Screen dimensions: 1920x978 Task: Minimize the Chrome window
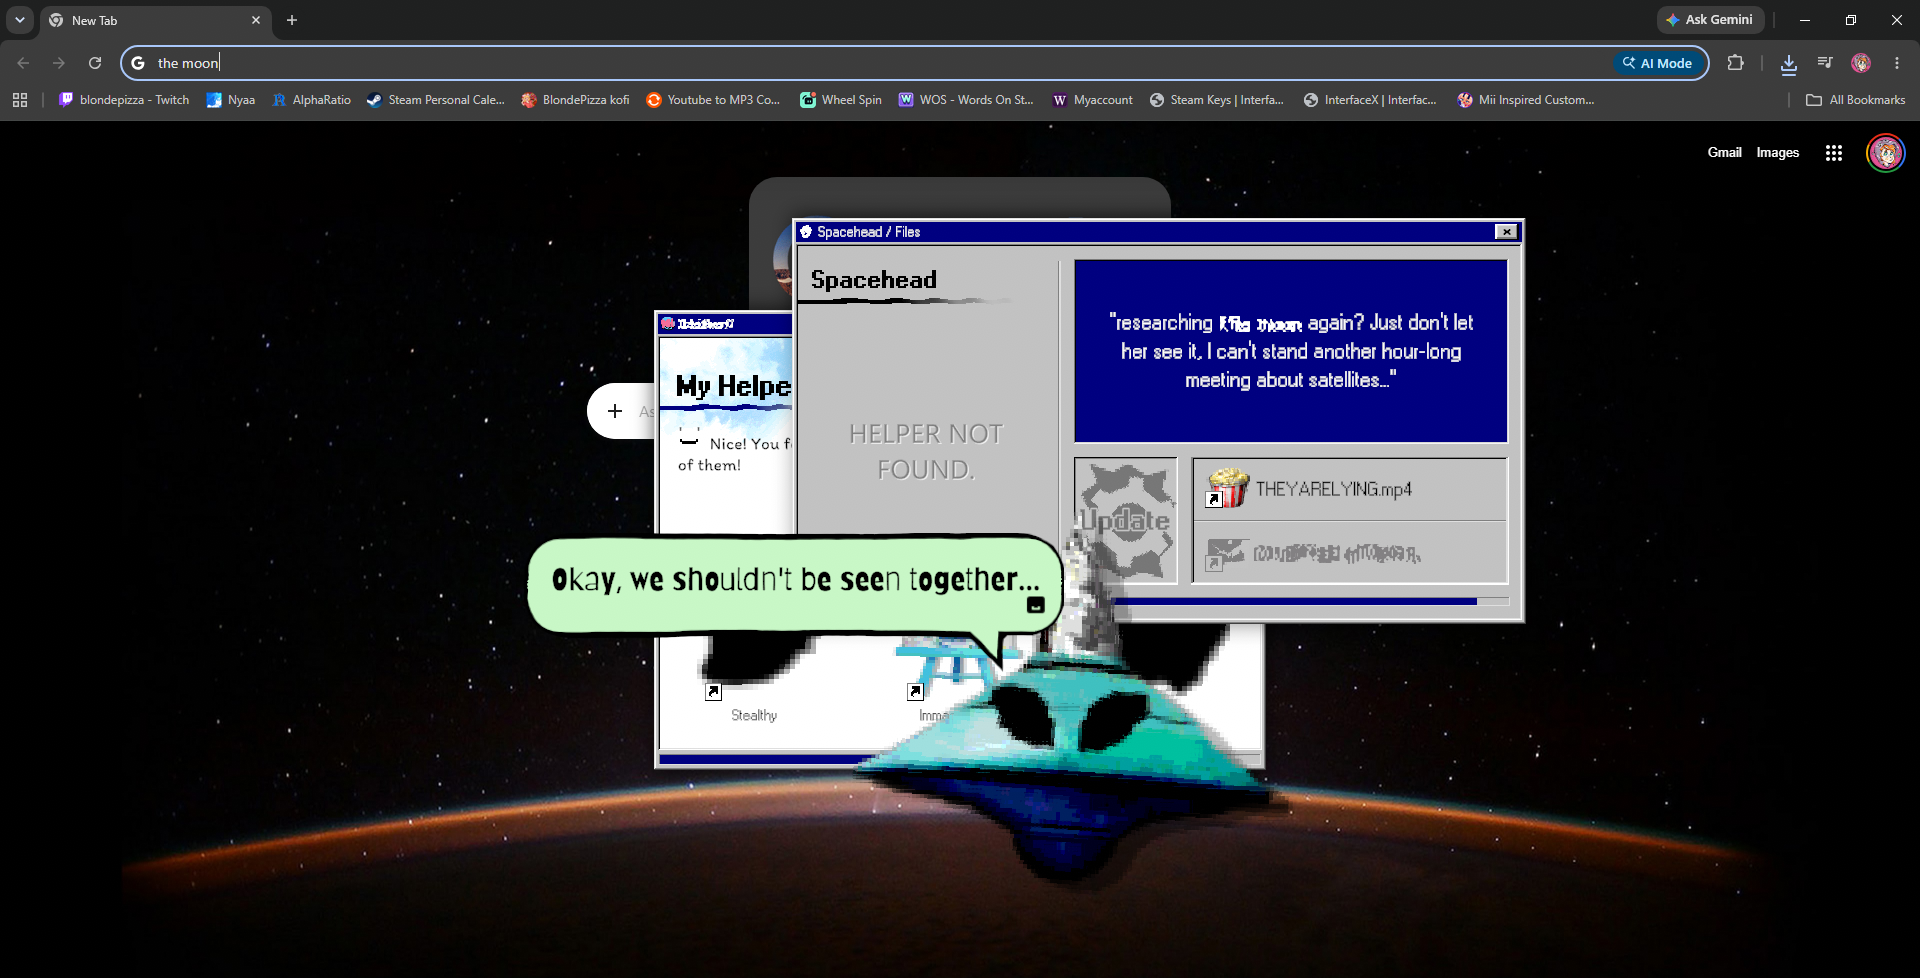click(1805, 20)
